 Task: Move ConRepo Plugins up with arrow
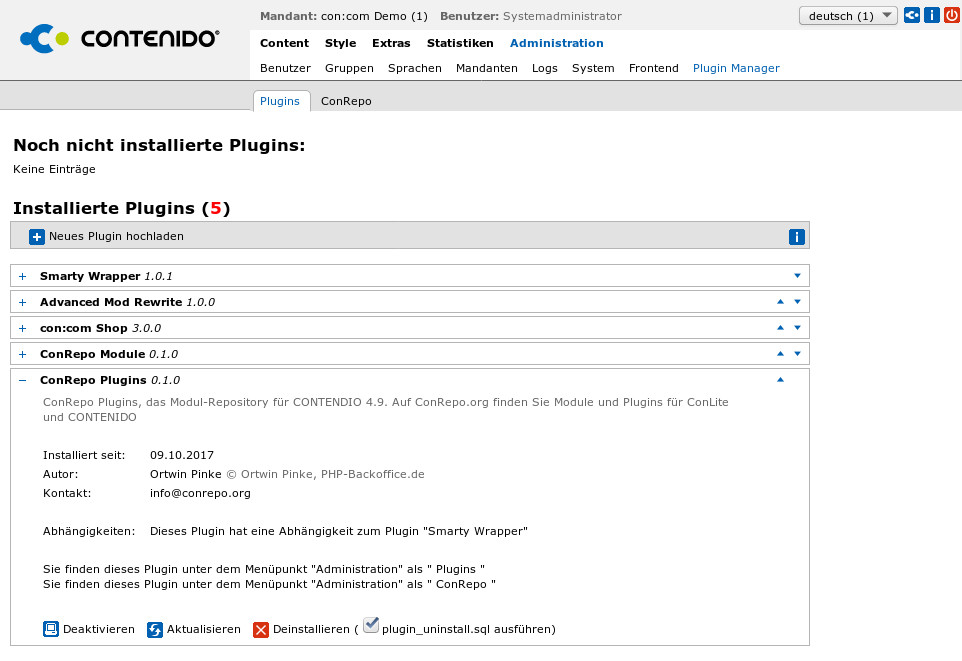[x=781, y=380]
